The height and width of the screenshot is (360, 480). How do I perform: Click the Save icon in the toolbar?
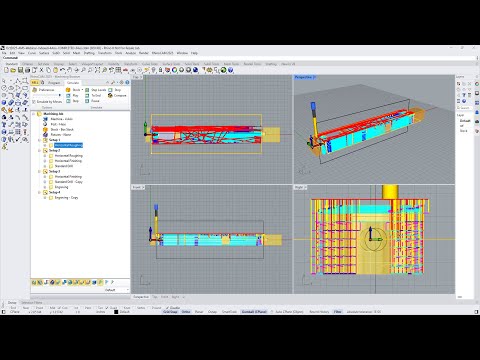[x=20, y=70]
